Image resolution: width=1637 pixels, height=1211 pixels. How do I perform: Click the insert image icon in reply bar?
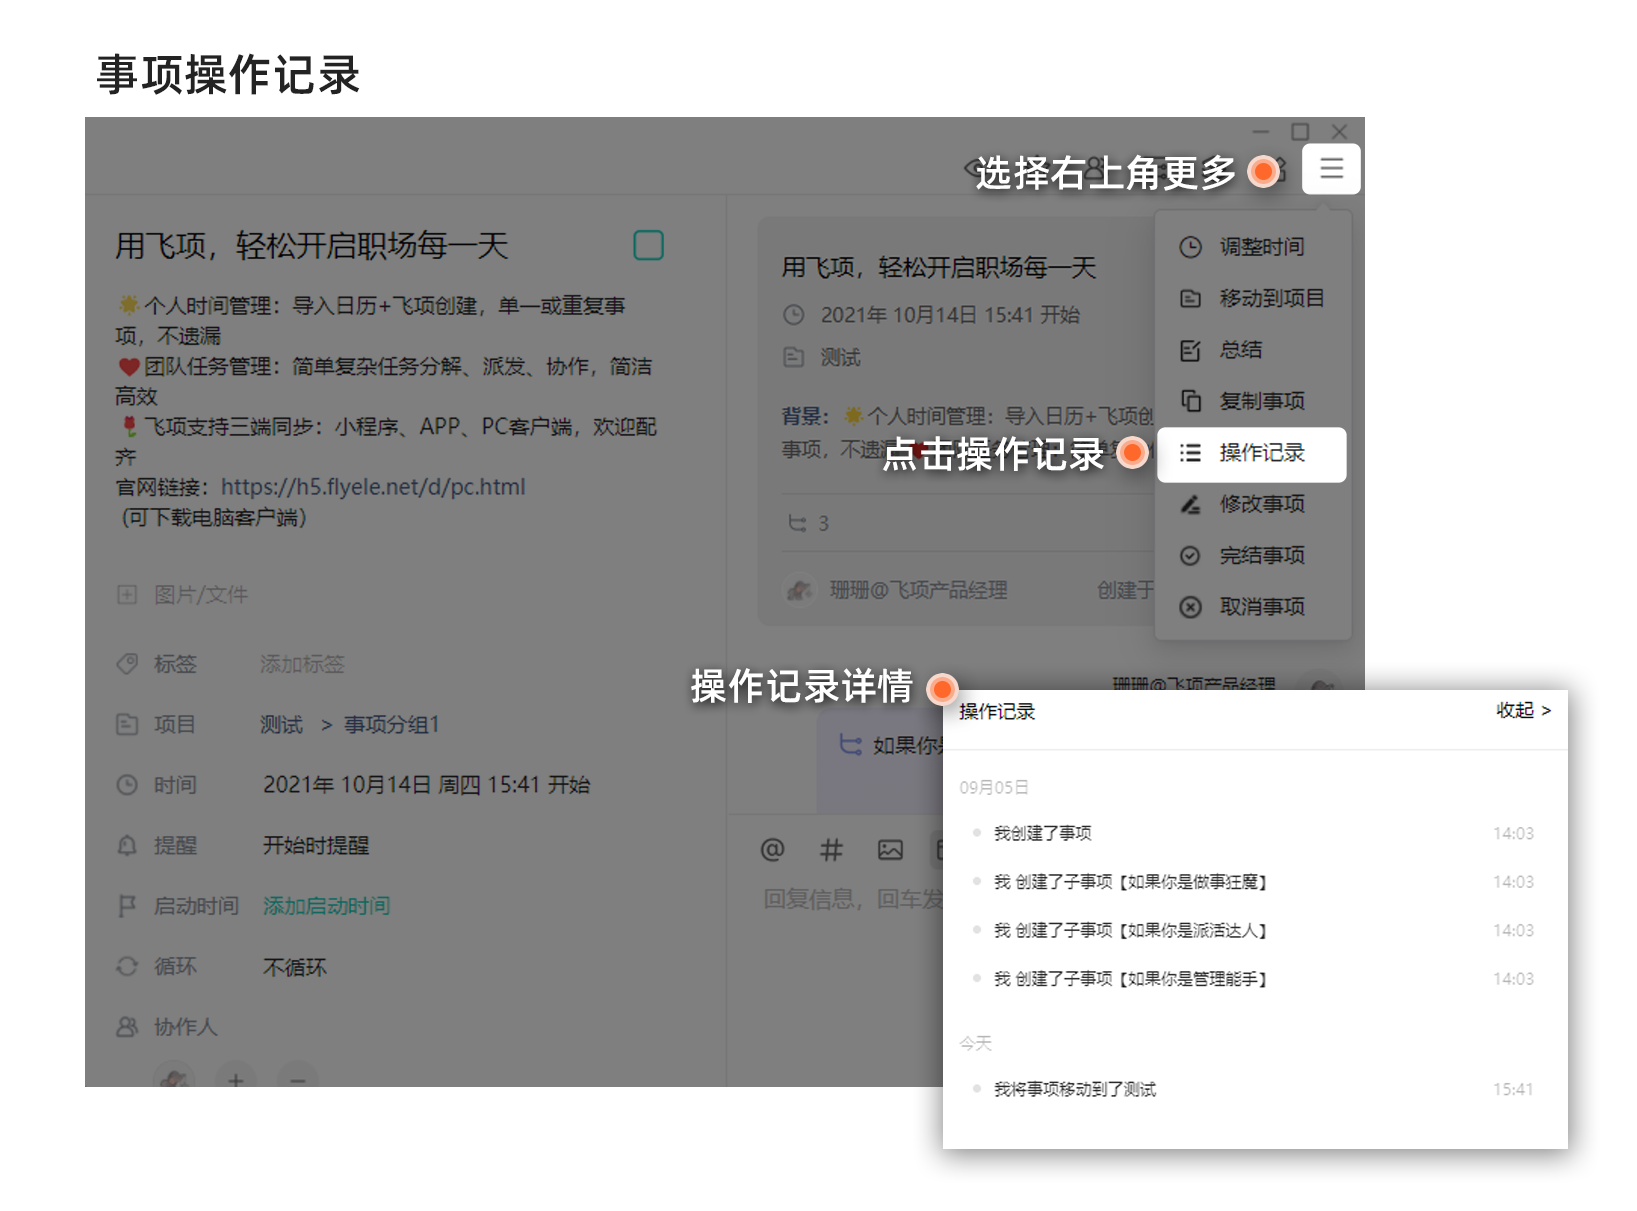click(x=890, y=850)
